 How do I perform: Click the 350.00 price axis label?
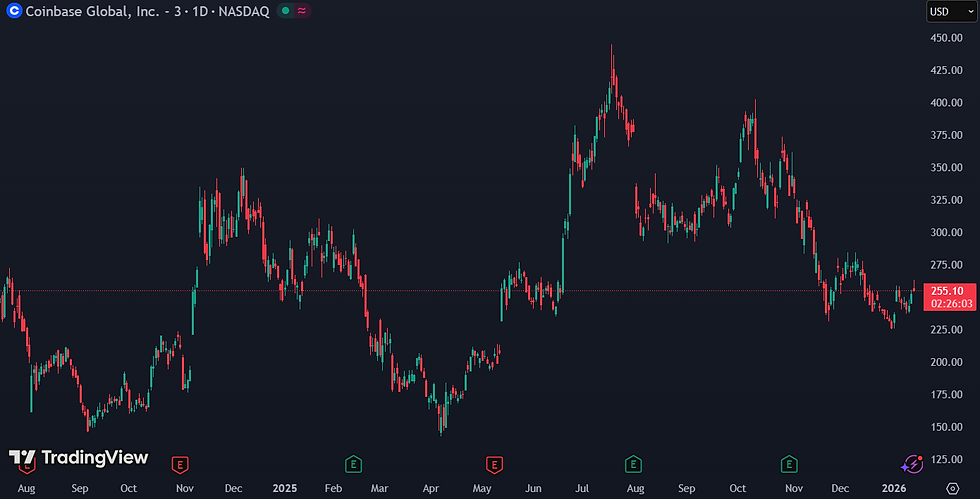pyautogui.click(x=946, y=168)
